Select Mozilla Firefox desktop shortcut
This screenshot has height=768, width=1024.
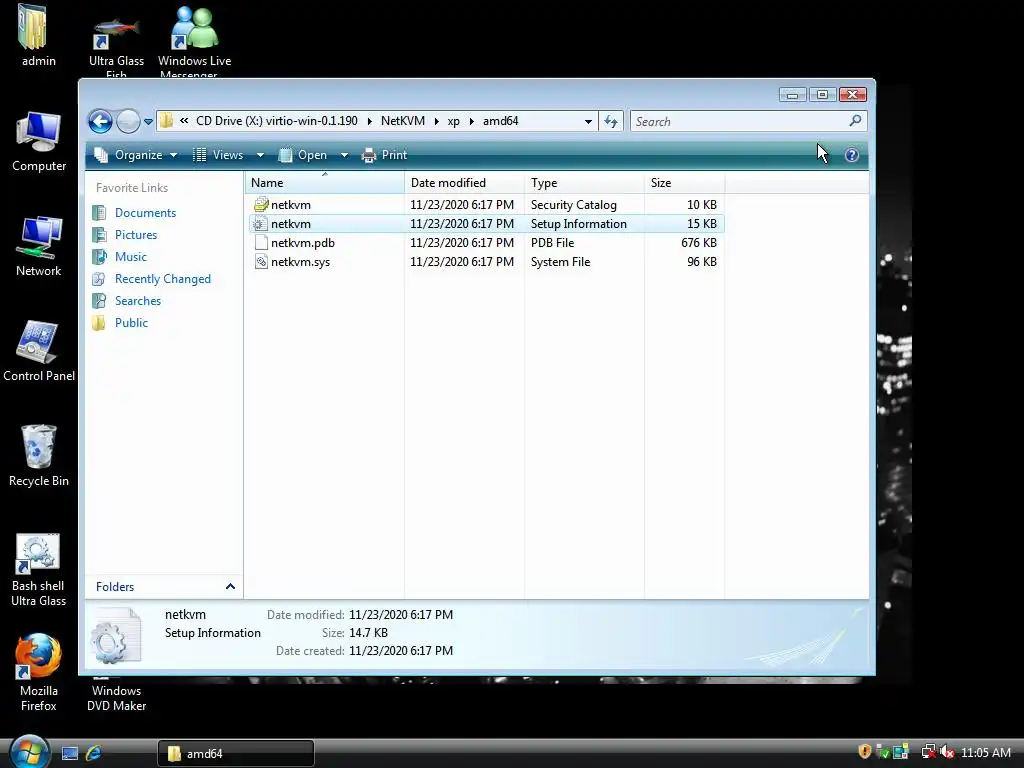click(39, 673)
